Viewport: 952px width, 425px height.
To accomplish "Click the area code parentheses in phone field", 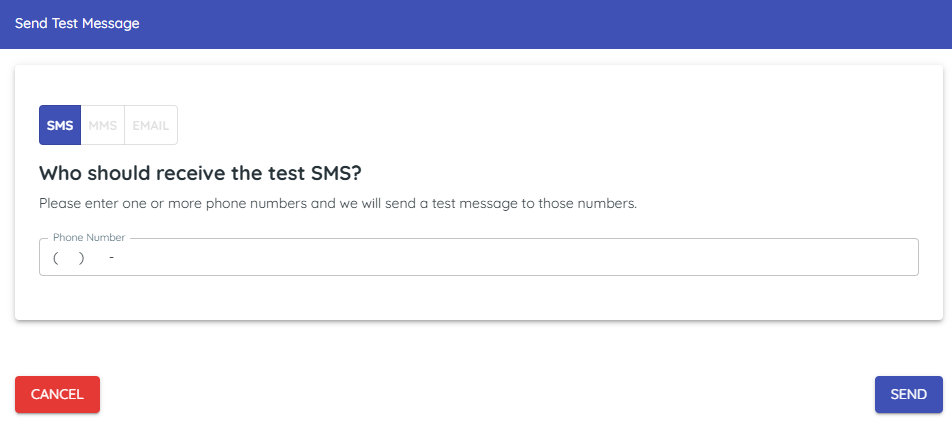I will [x=68, y=258].
